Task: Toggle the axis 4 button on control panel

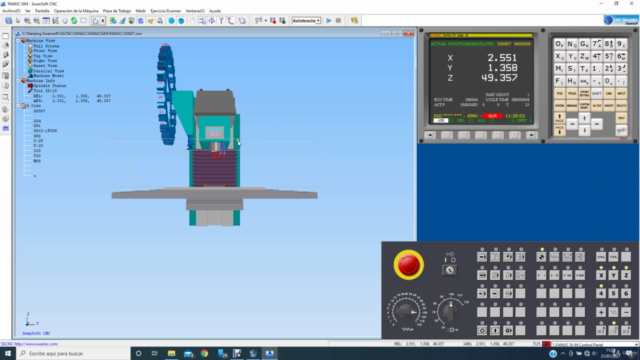Action: [601, 293]
